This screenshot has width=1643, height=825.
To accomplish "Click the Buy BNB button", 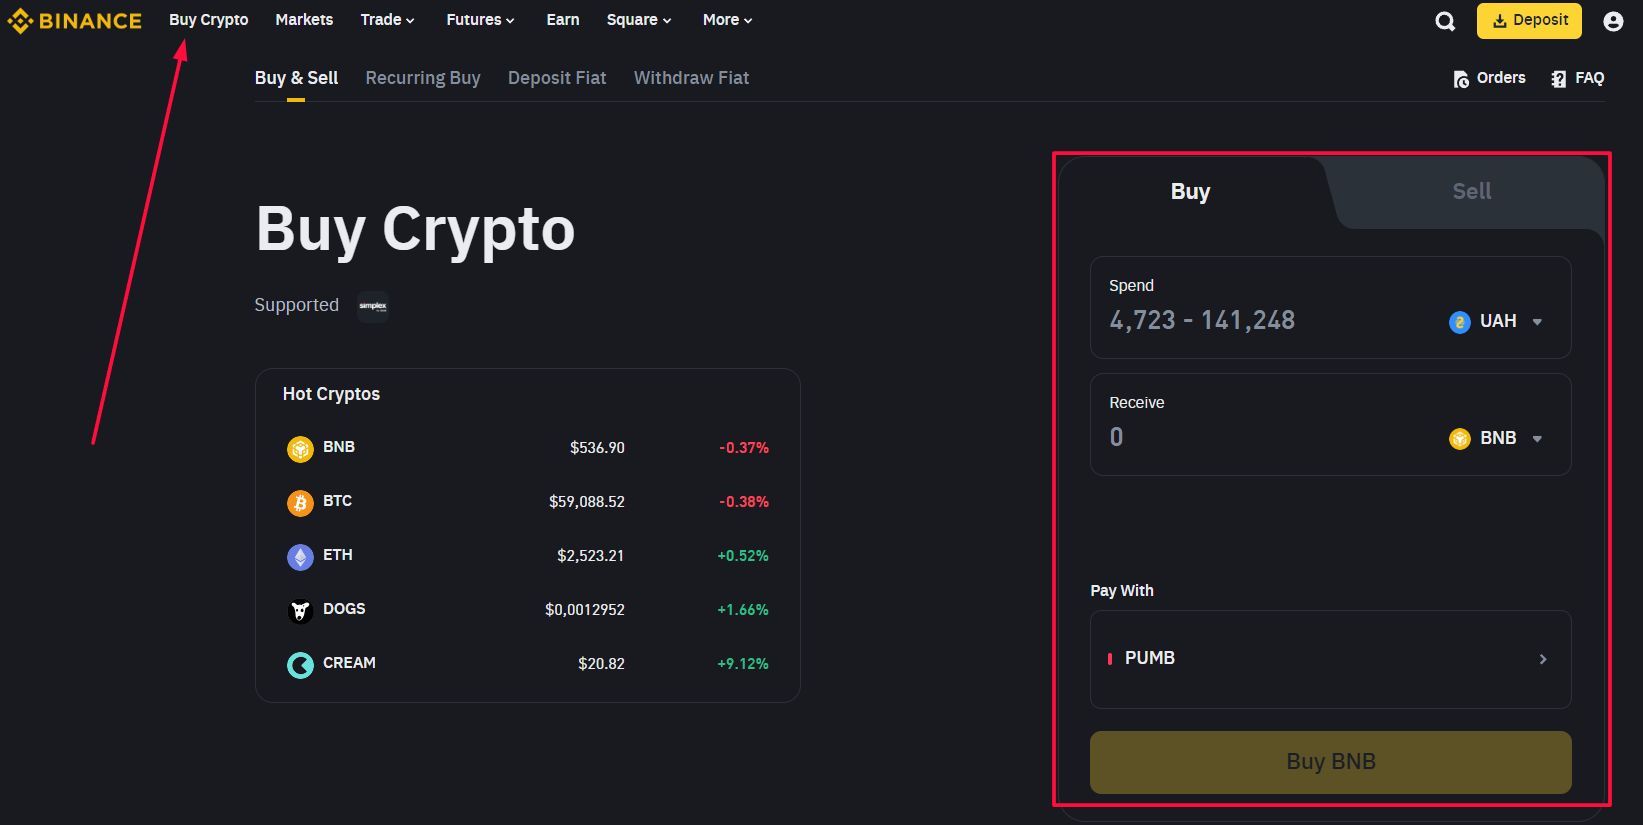I will point(1330,762).
